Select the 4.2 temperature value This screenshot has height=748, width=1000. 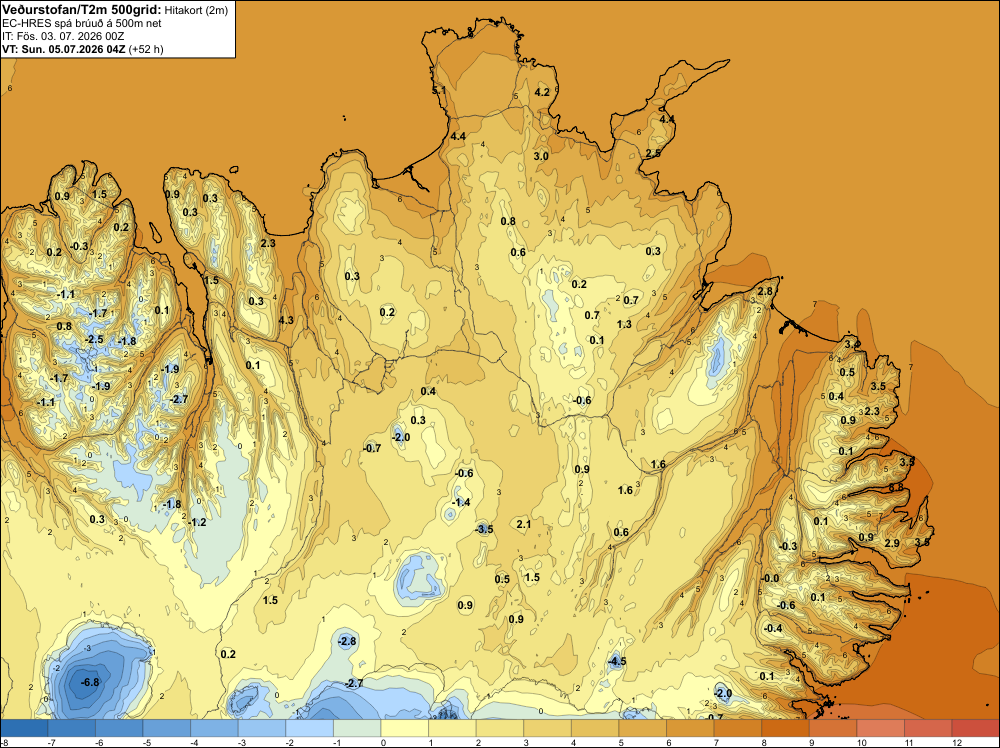542,92
